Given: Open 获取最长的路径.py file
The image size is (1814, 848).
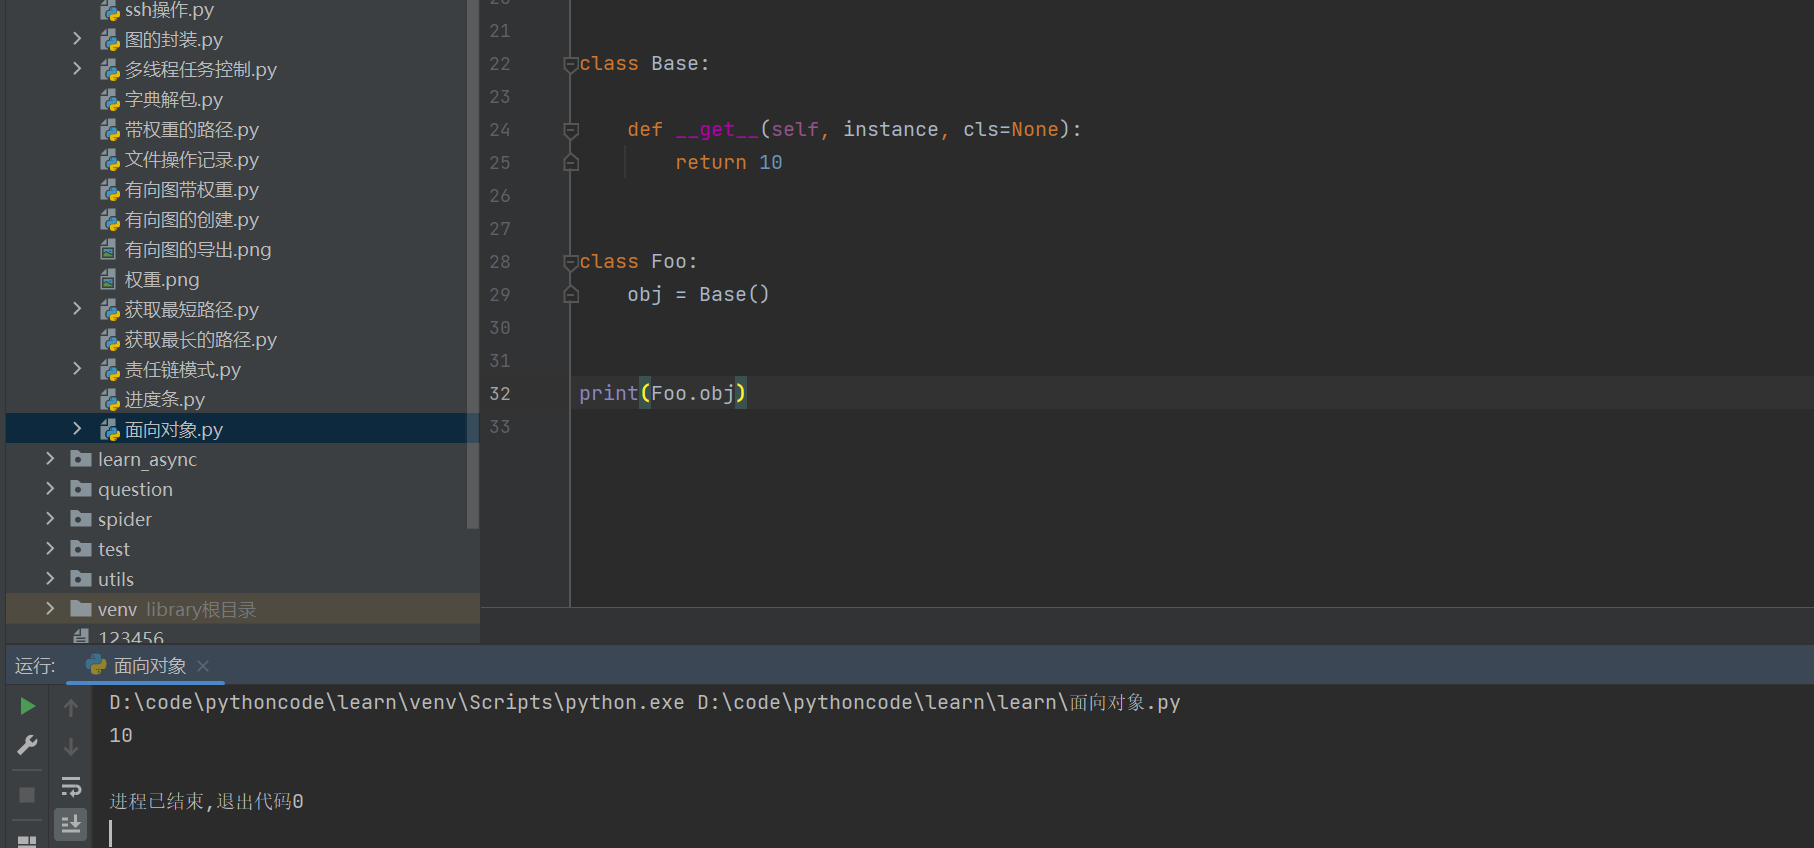Looking at the screenshot, I should click(200, 339).
